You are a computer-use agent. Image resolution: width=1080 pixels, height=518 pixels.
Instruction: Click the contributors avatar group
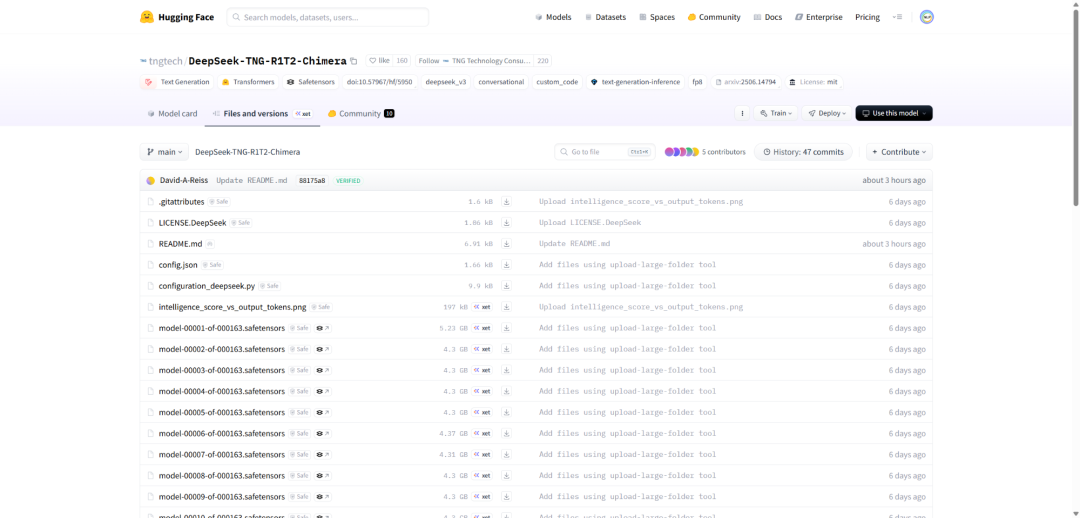pyautogui.click(x=681, y=152)
